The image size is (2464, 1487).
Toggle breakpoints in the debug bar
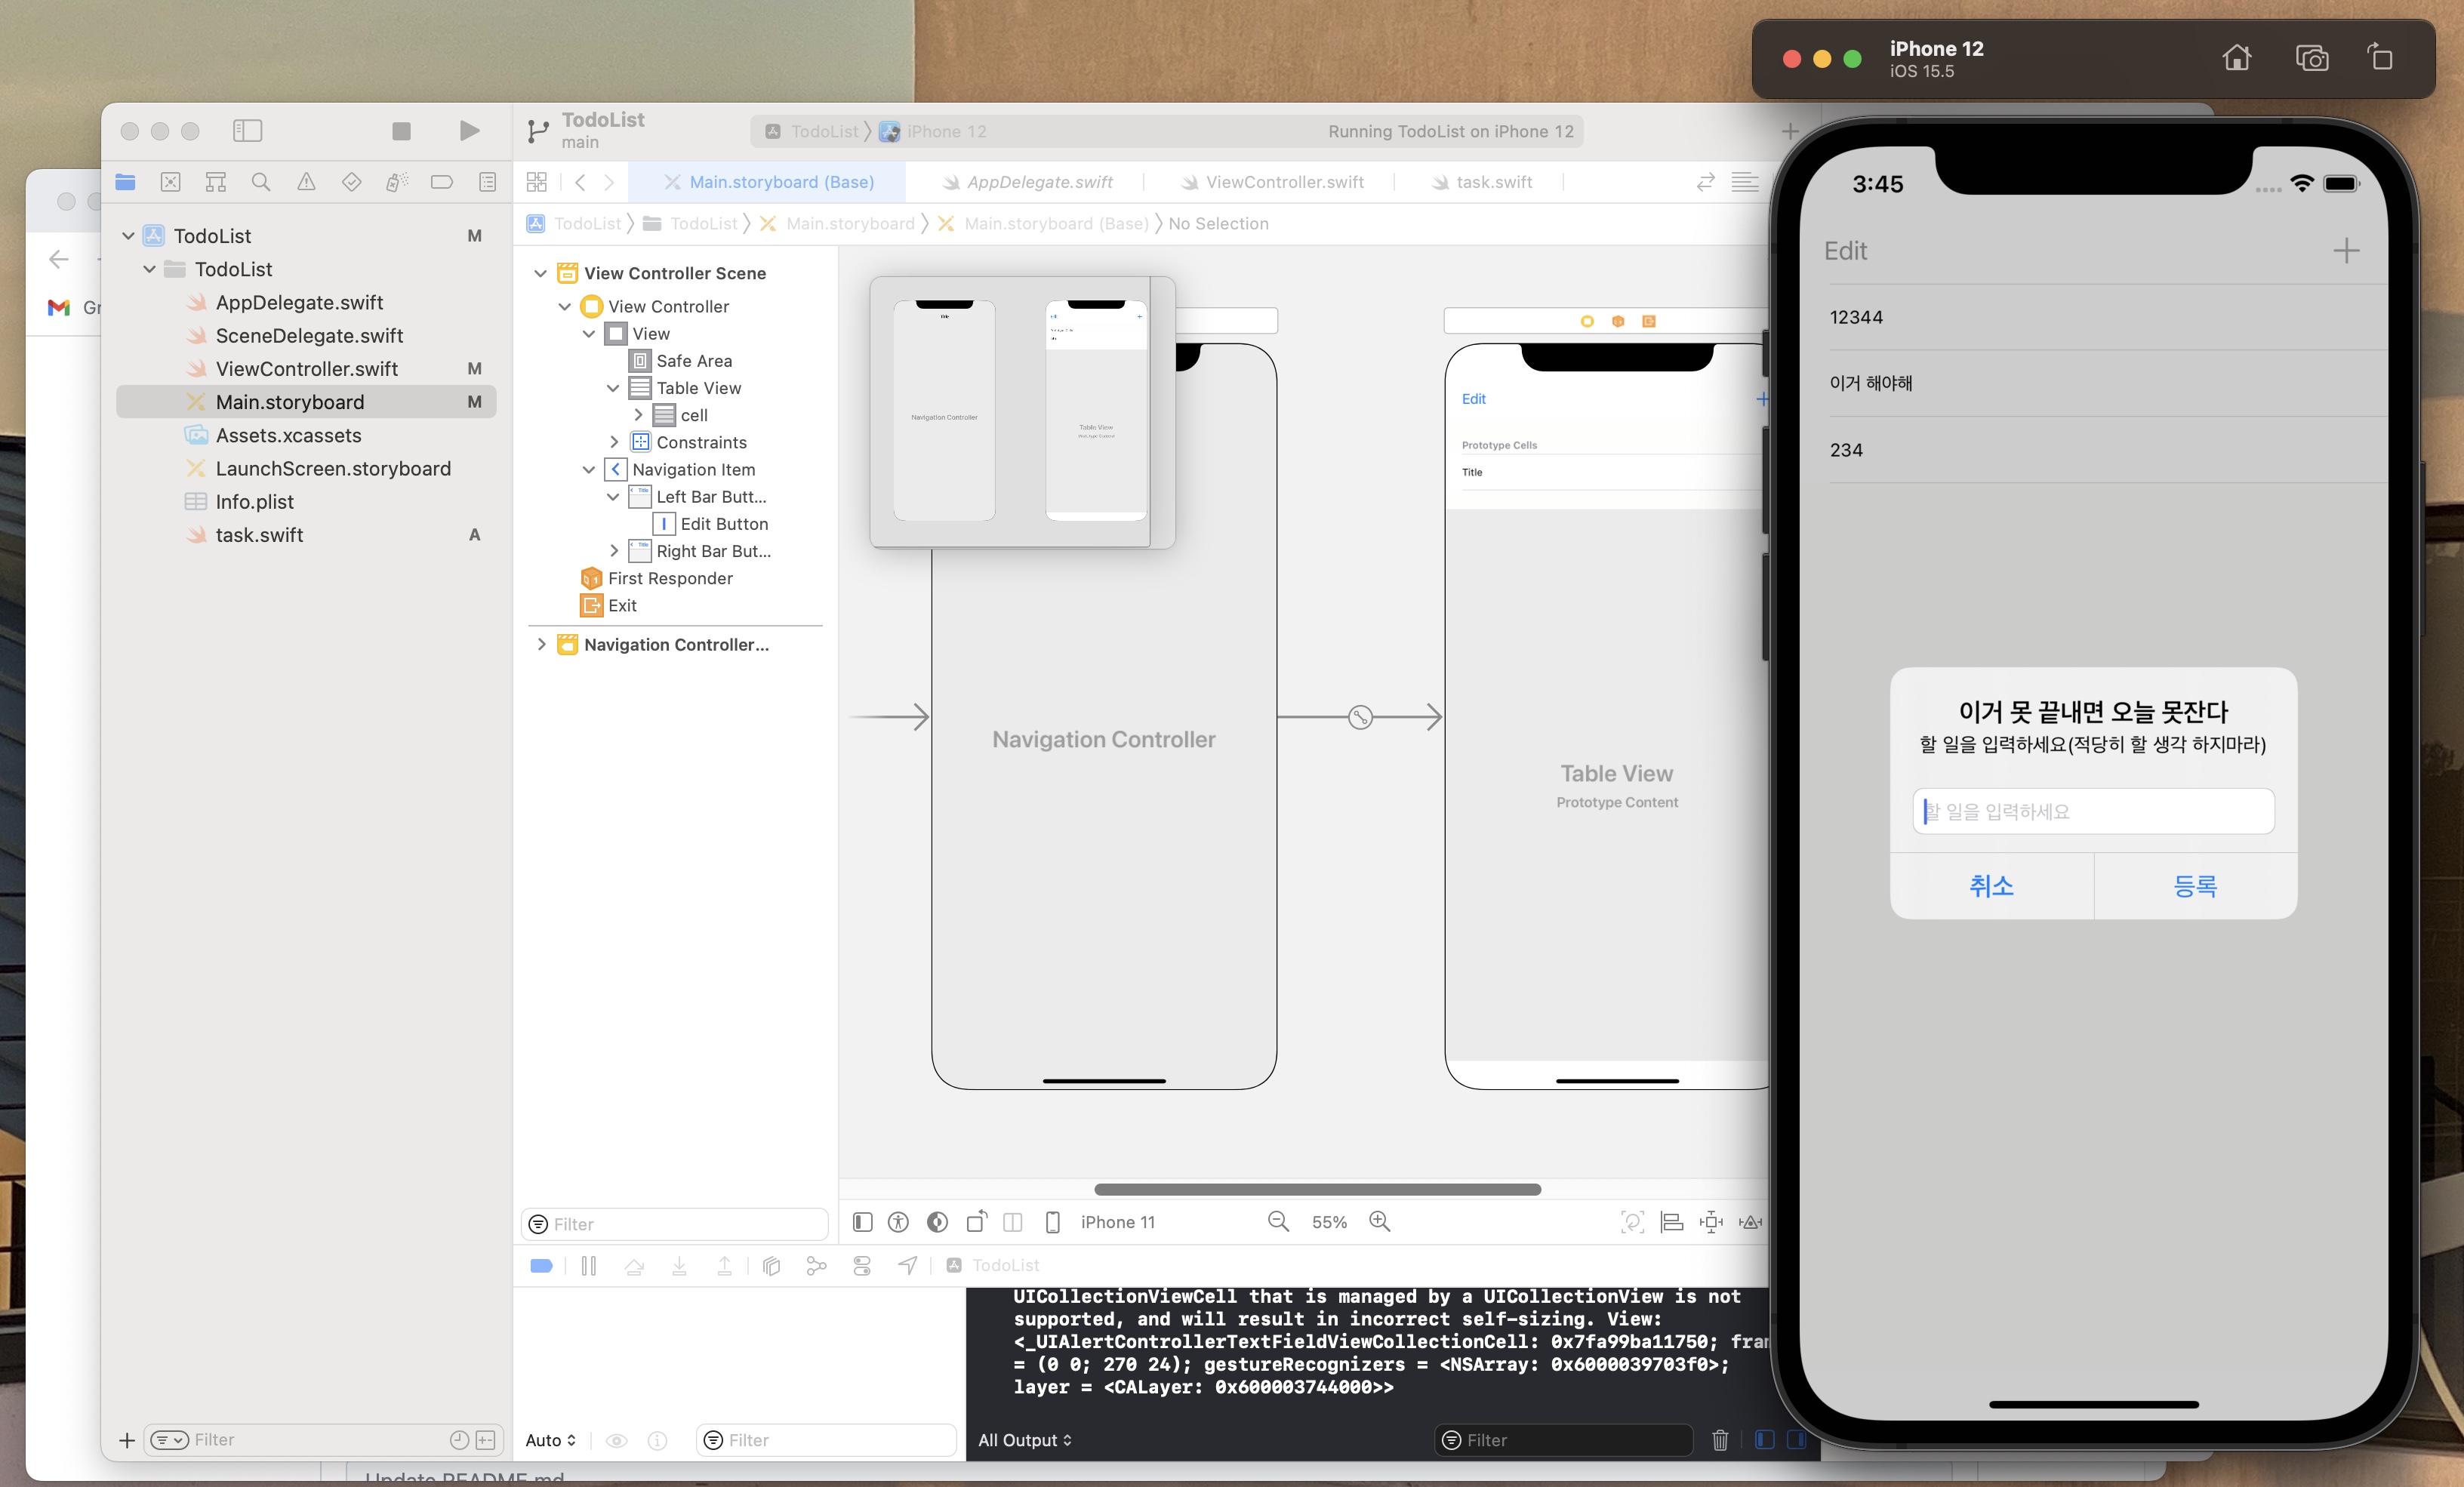coord(541,1266)
